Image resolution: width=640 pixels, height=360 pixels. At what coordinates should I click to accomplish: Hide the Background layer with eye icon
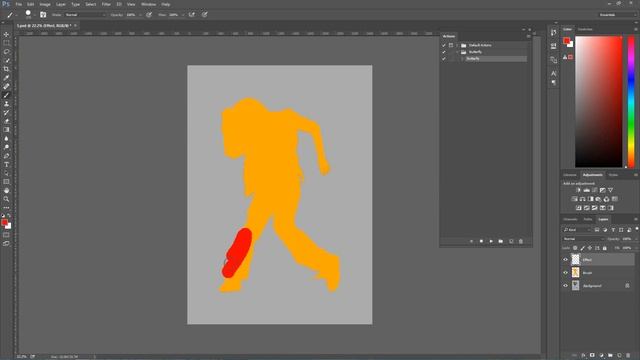pyautogui.click(x=565, y=286)
